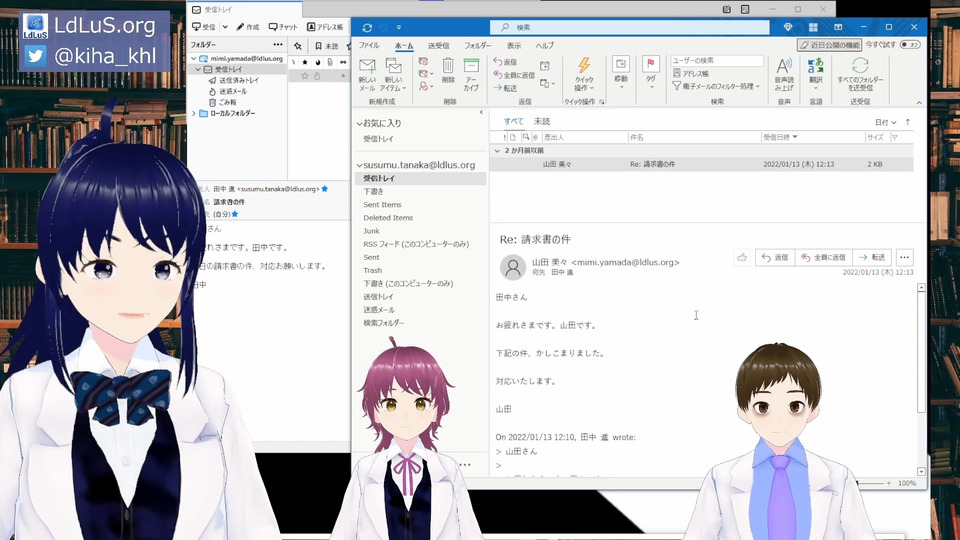Click the Get Messages (受信) button in Thunderbird
The height and width of the screenshot is (540, 960).
(204, 27)
